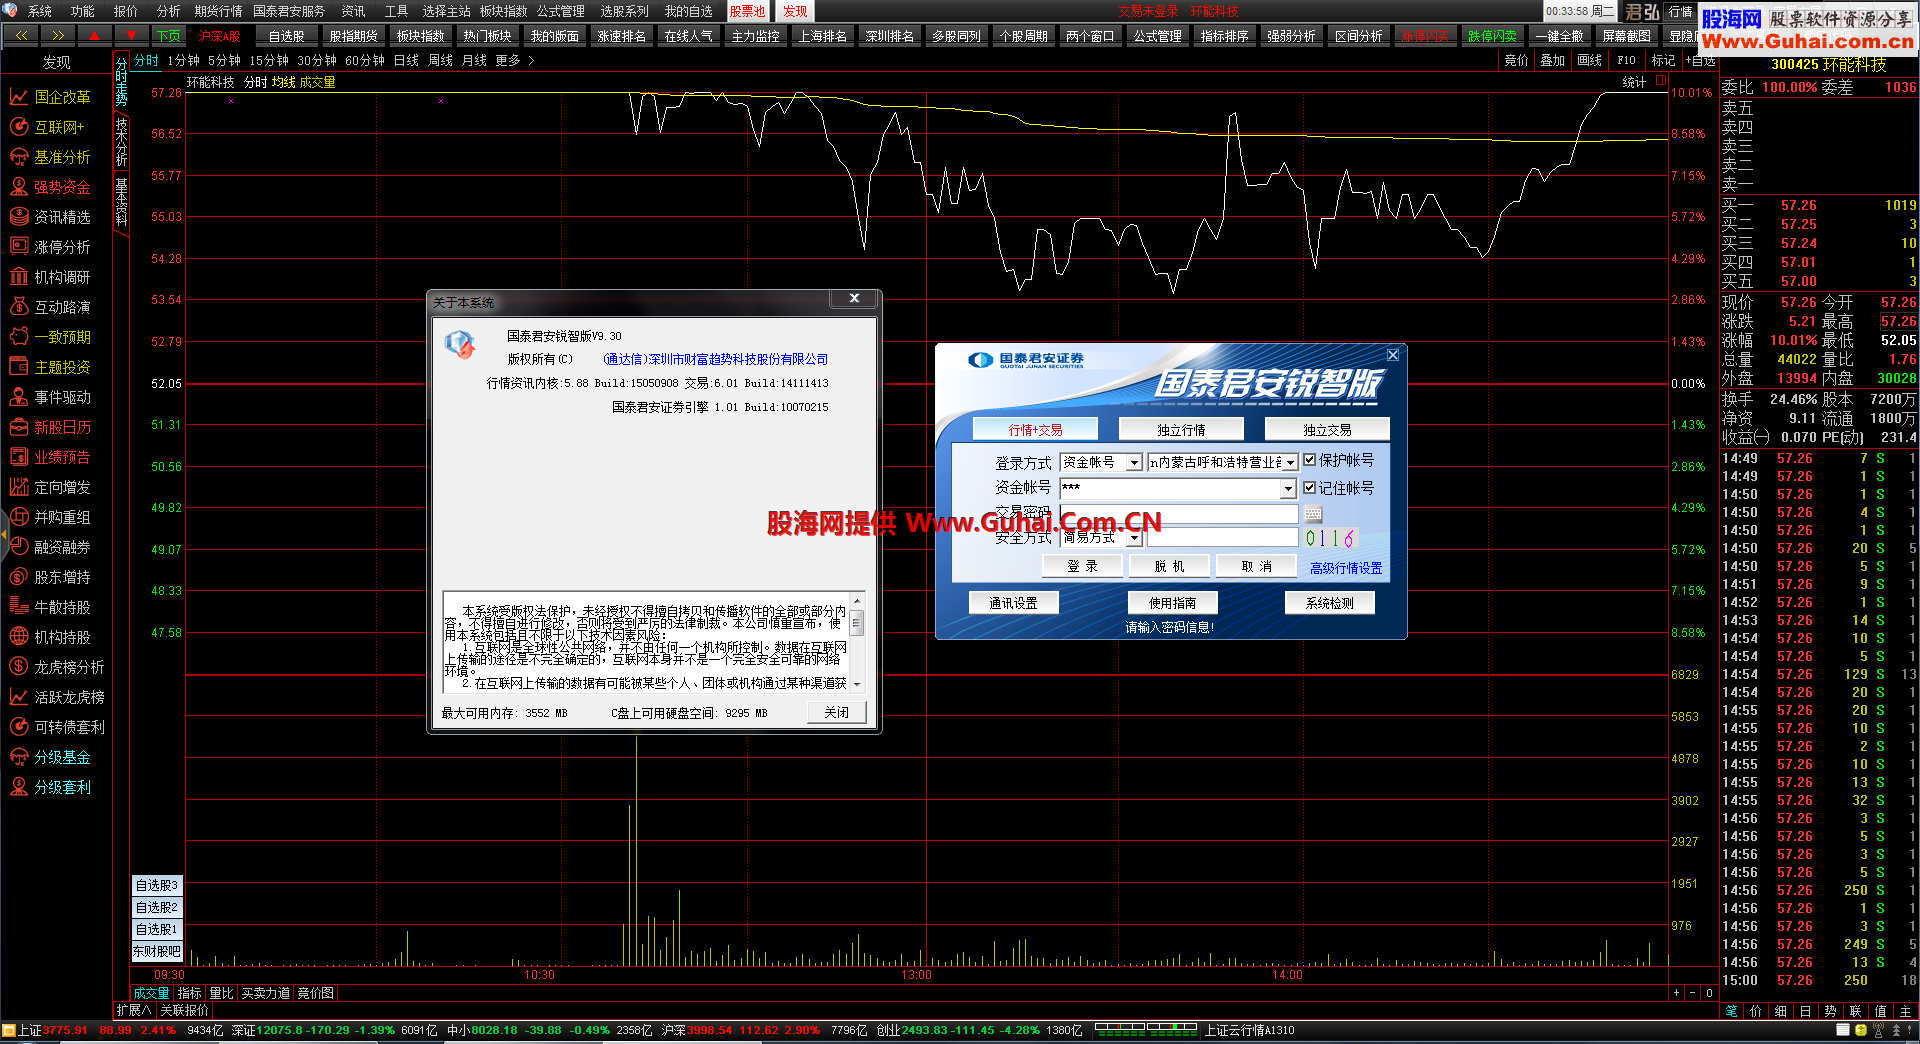This screenshot has height=1044, width=1920.
Task: Click the yellow hexagon status bar icon
Action: (x=1860, y=1030)
